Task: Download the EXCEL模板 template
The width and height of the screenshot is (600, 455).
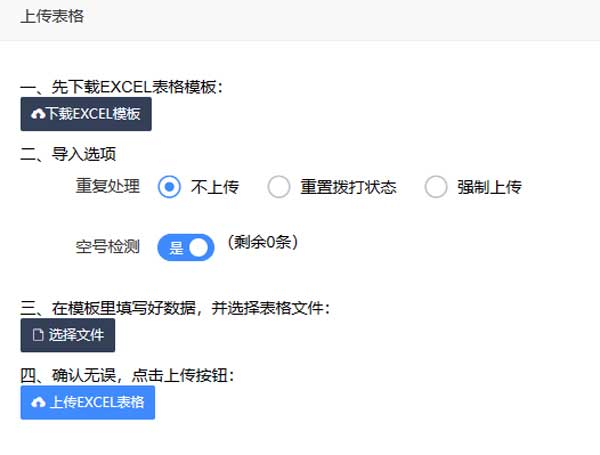Action: pos(86,115)
